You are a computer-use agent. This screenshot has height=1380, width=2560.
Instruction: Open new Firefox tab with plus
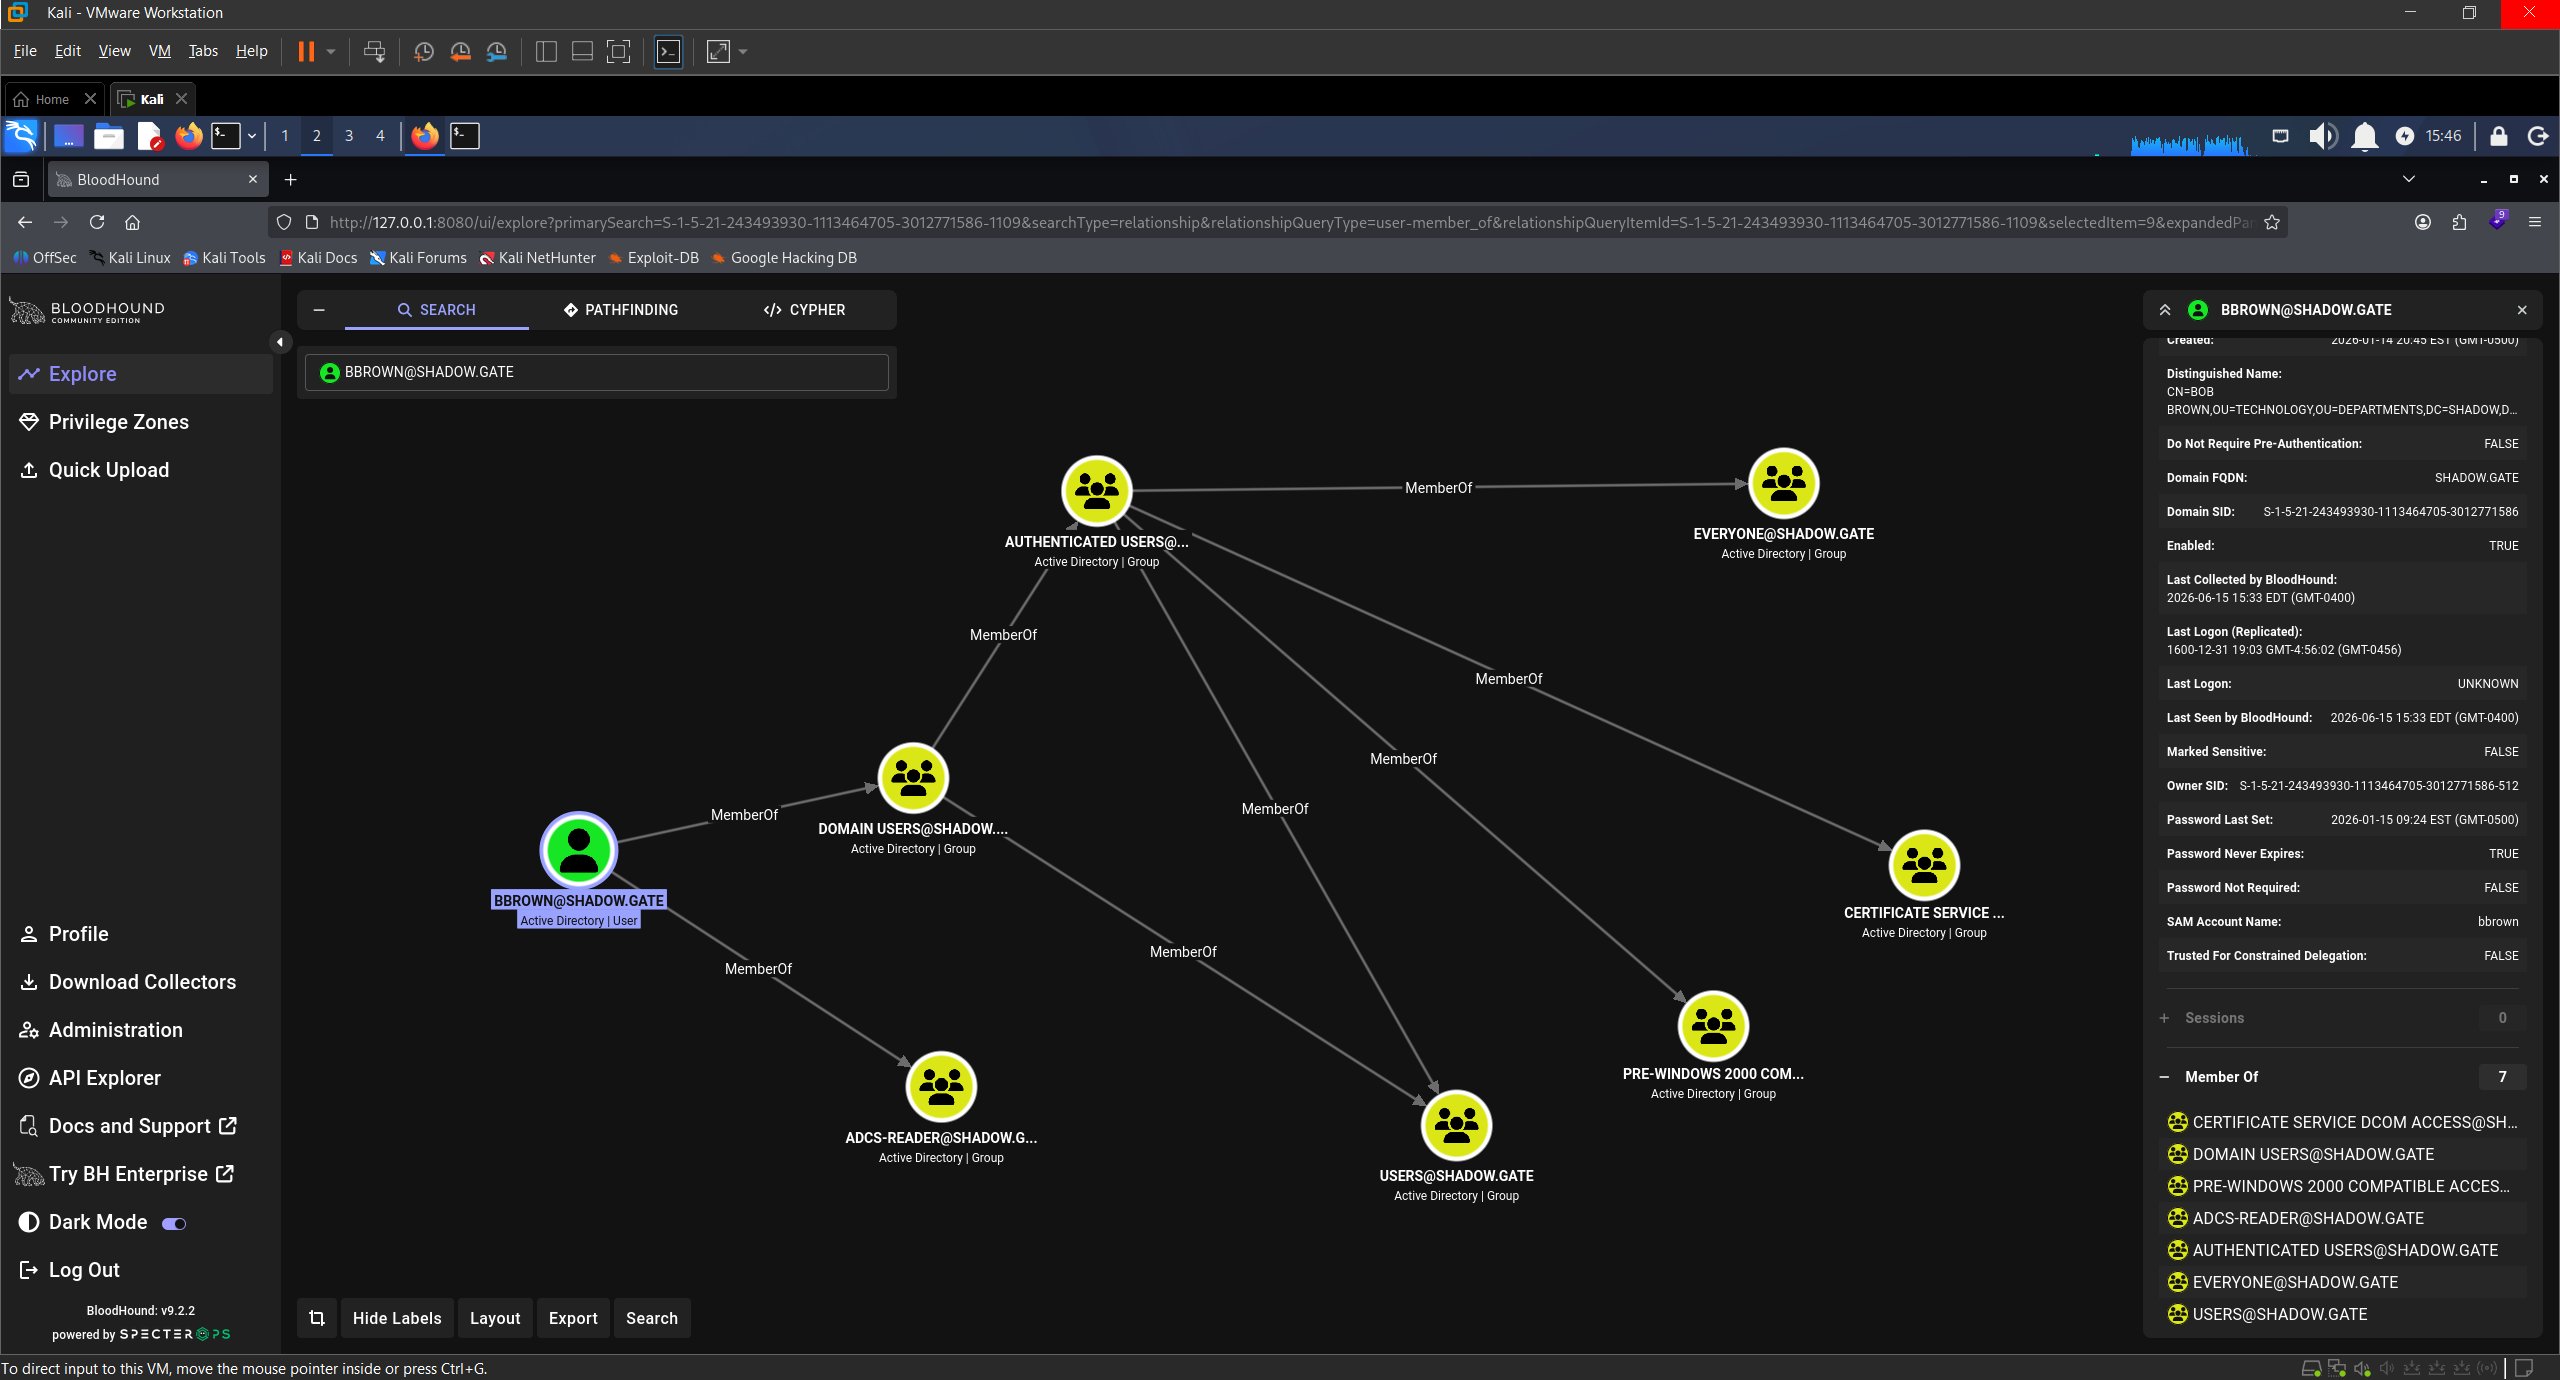click(x=290, y=180)
